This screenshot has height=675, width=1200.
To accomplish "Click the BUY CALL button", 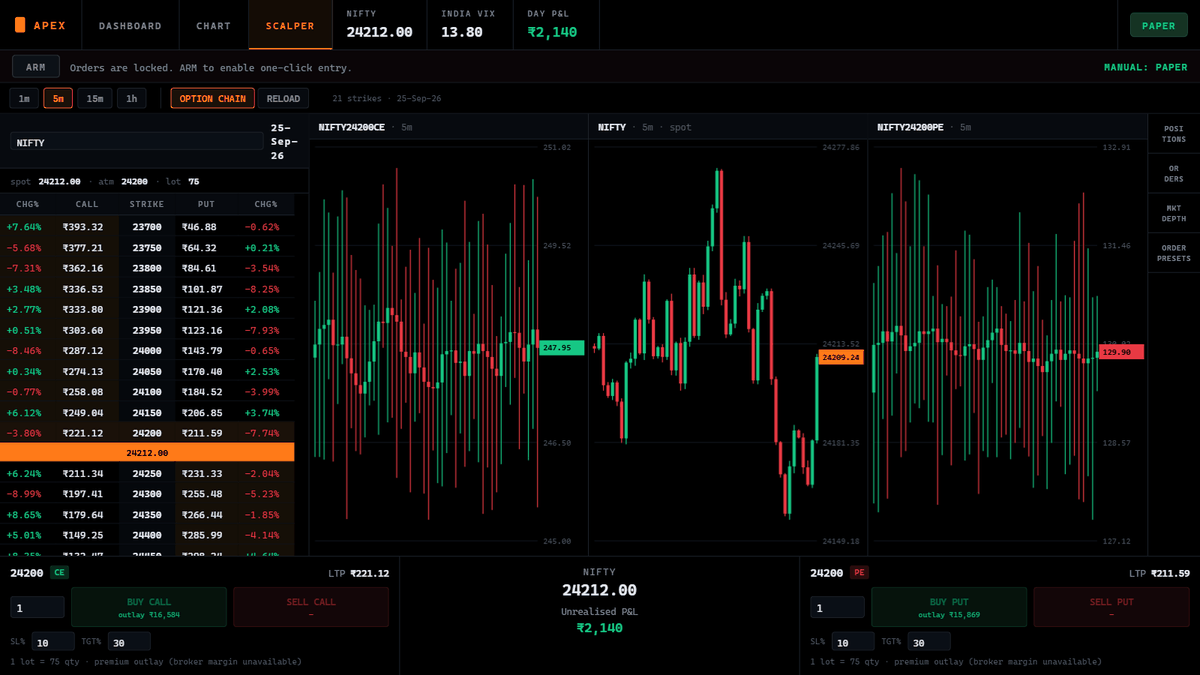I will point(149,607).
